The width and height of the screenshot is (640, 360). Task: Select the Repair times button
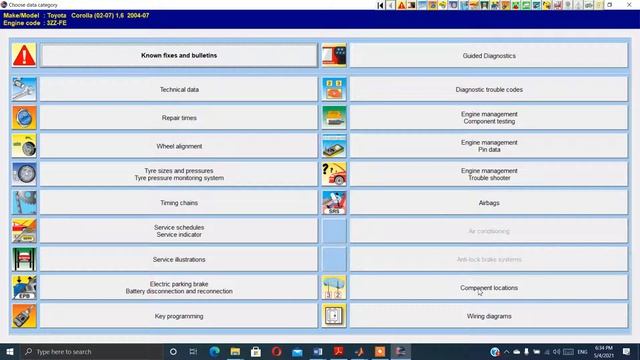(179, 118)
